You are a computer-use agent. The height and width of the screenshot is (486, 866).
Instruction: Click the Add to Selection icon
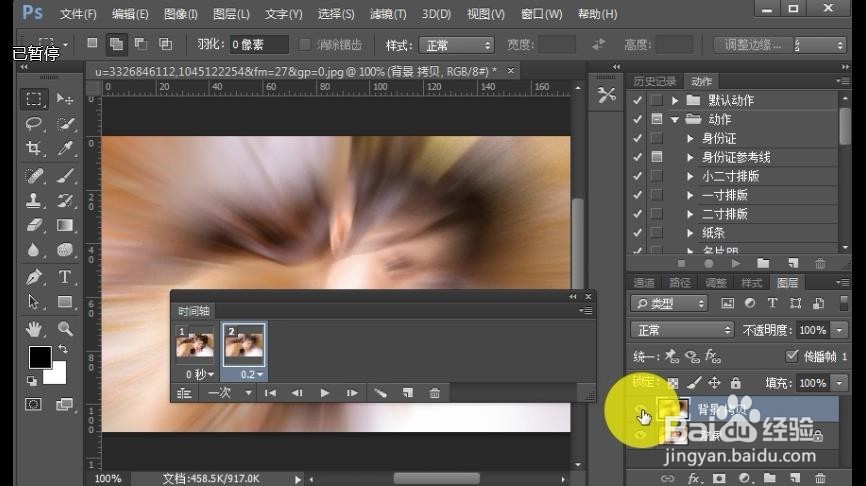coord(117,44)
